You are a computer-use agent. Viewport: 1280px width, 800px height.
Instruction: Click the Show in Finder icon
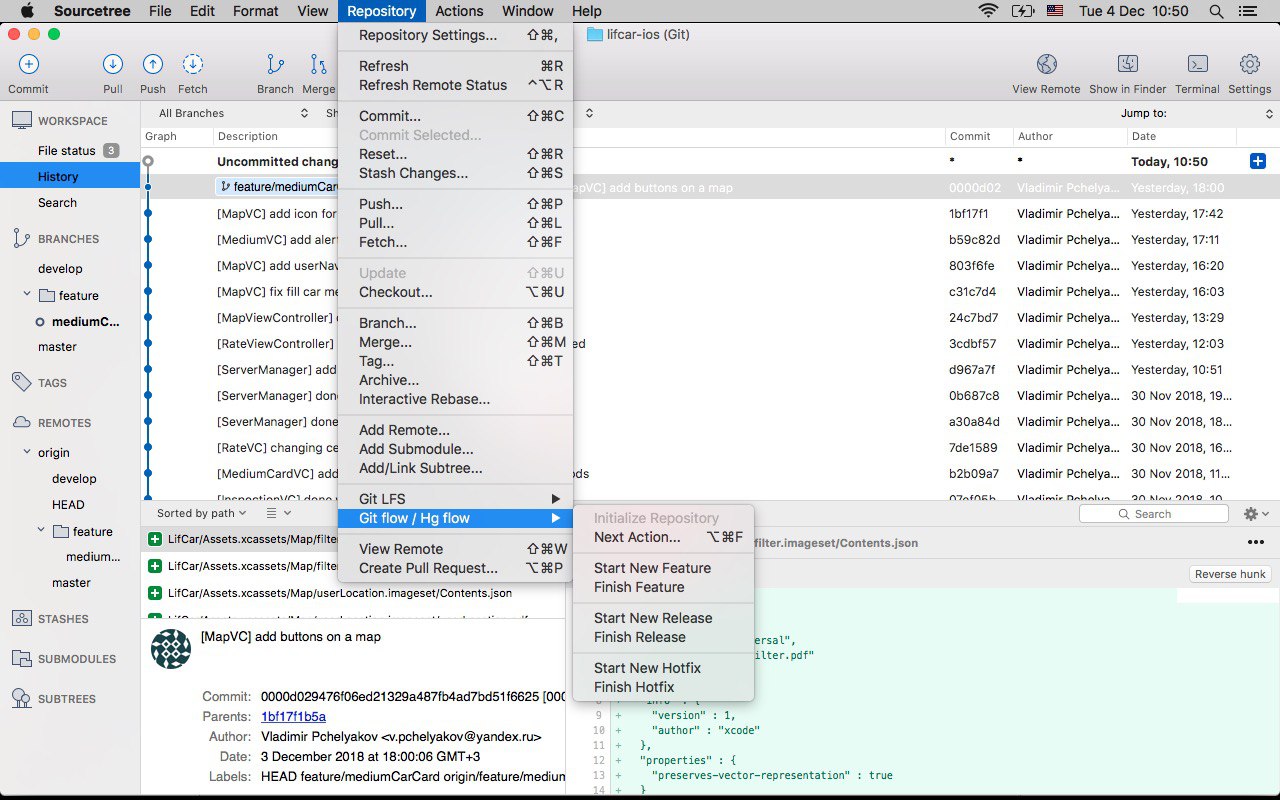[1127, 64]
